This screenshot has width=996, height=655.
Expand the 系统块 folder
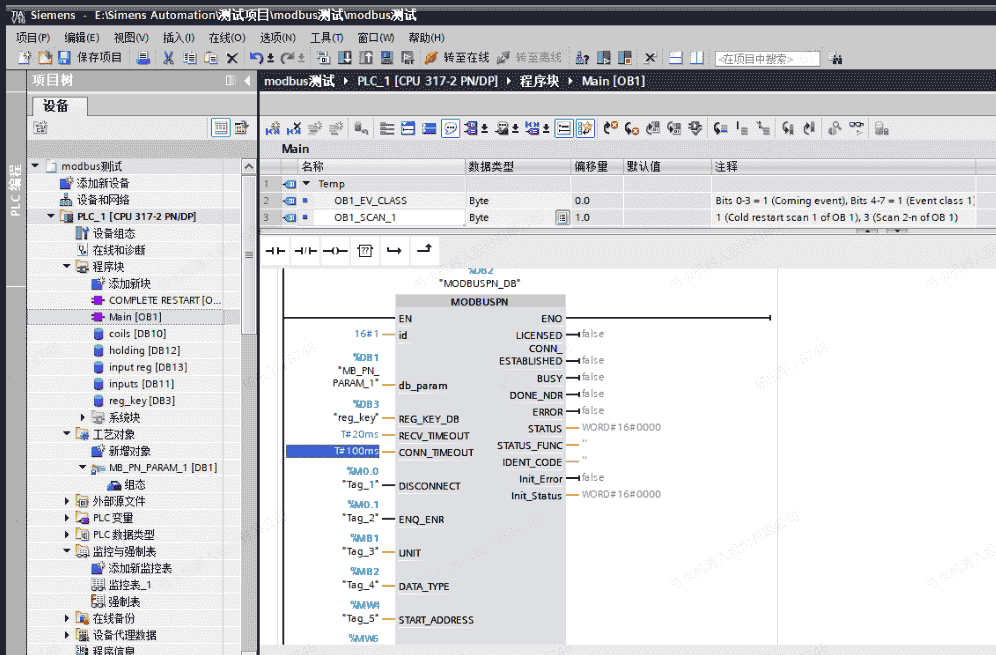[x=83, y=417]
